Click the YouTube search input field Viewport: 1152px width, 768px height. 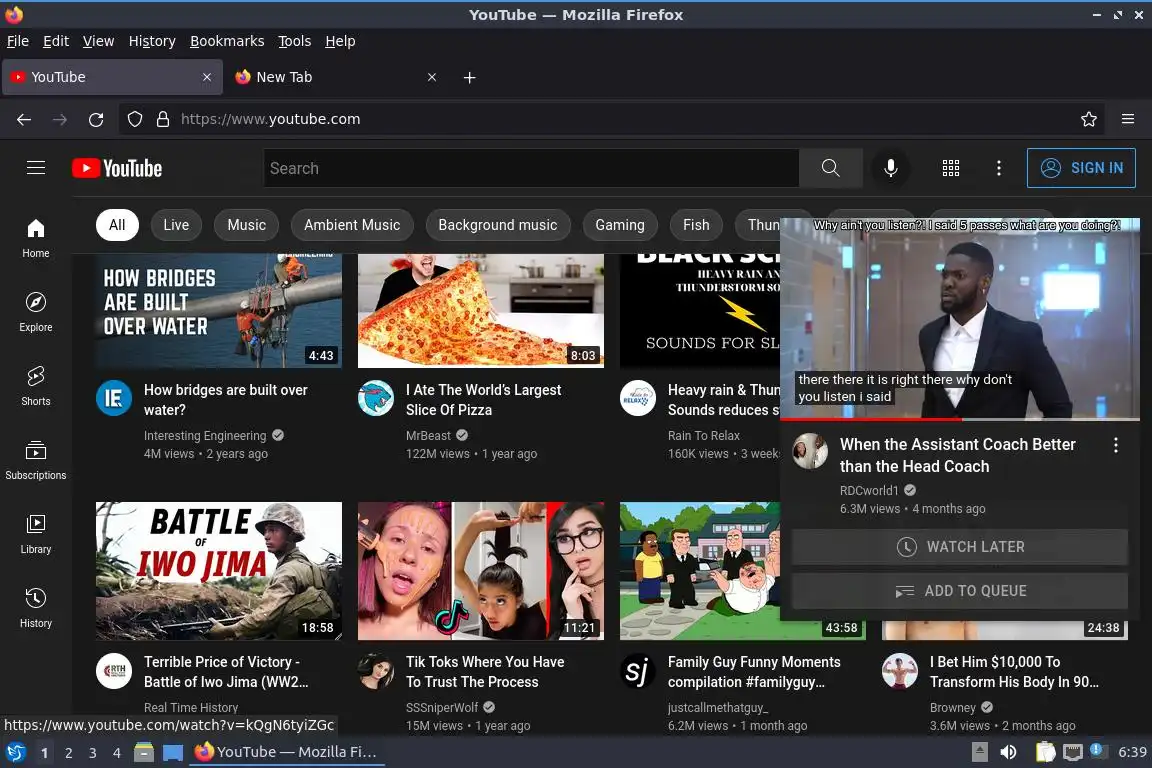pyautogui.click(x=531, y=168)
